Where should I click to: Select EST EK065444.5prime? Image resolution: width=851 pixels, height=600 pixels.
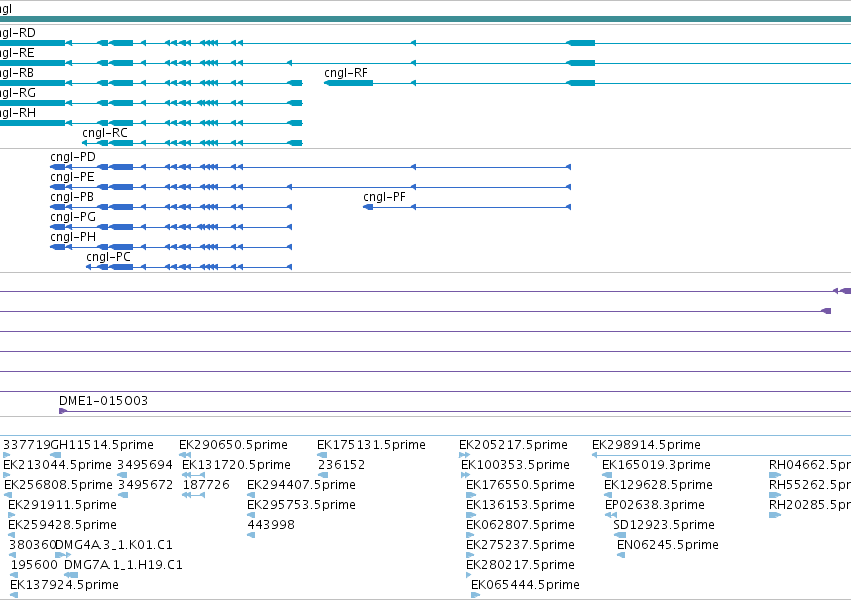(x=525, y=585)
